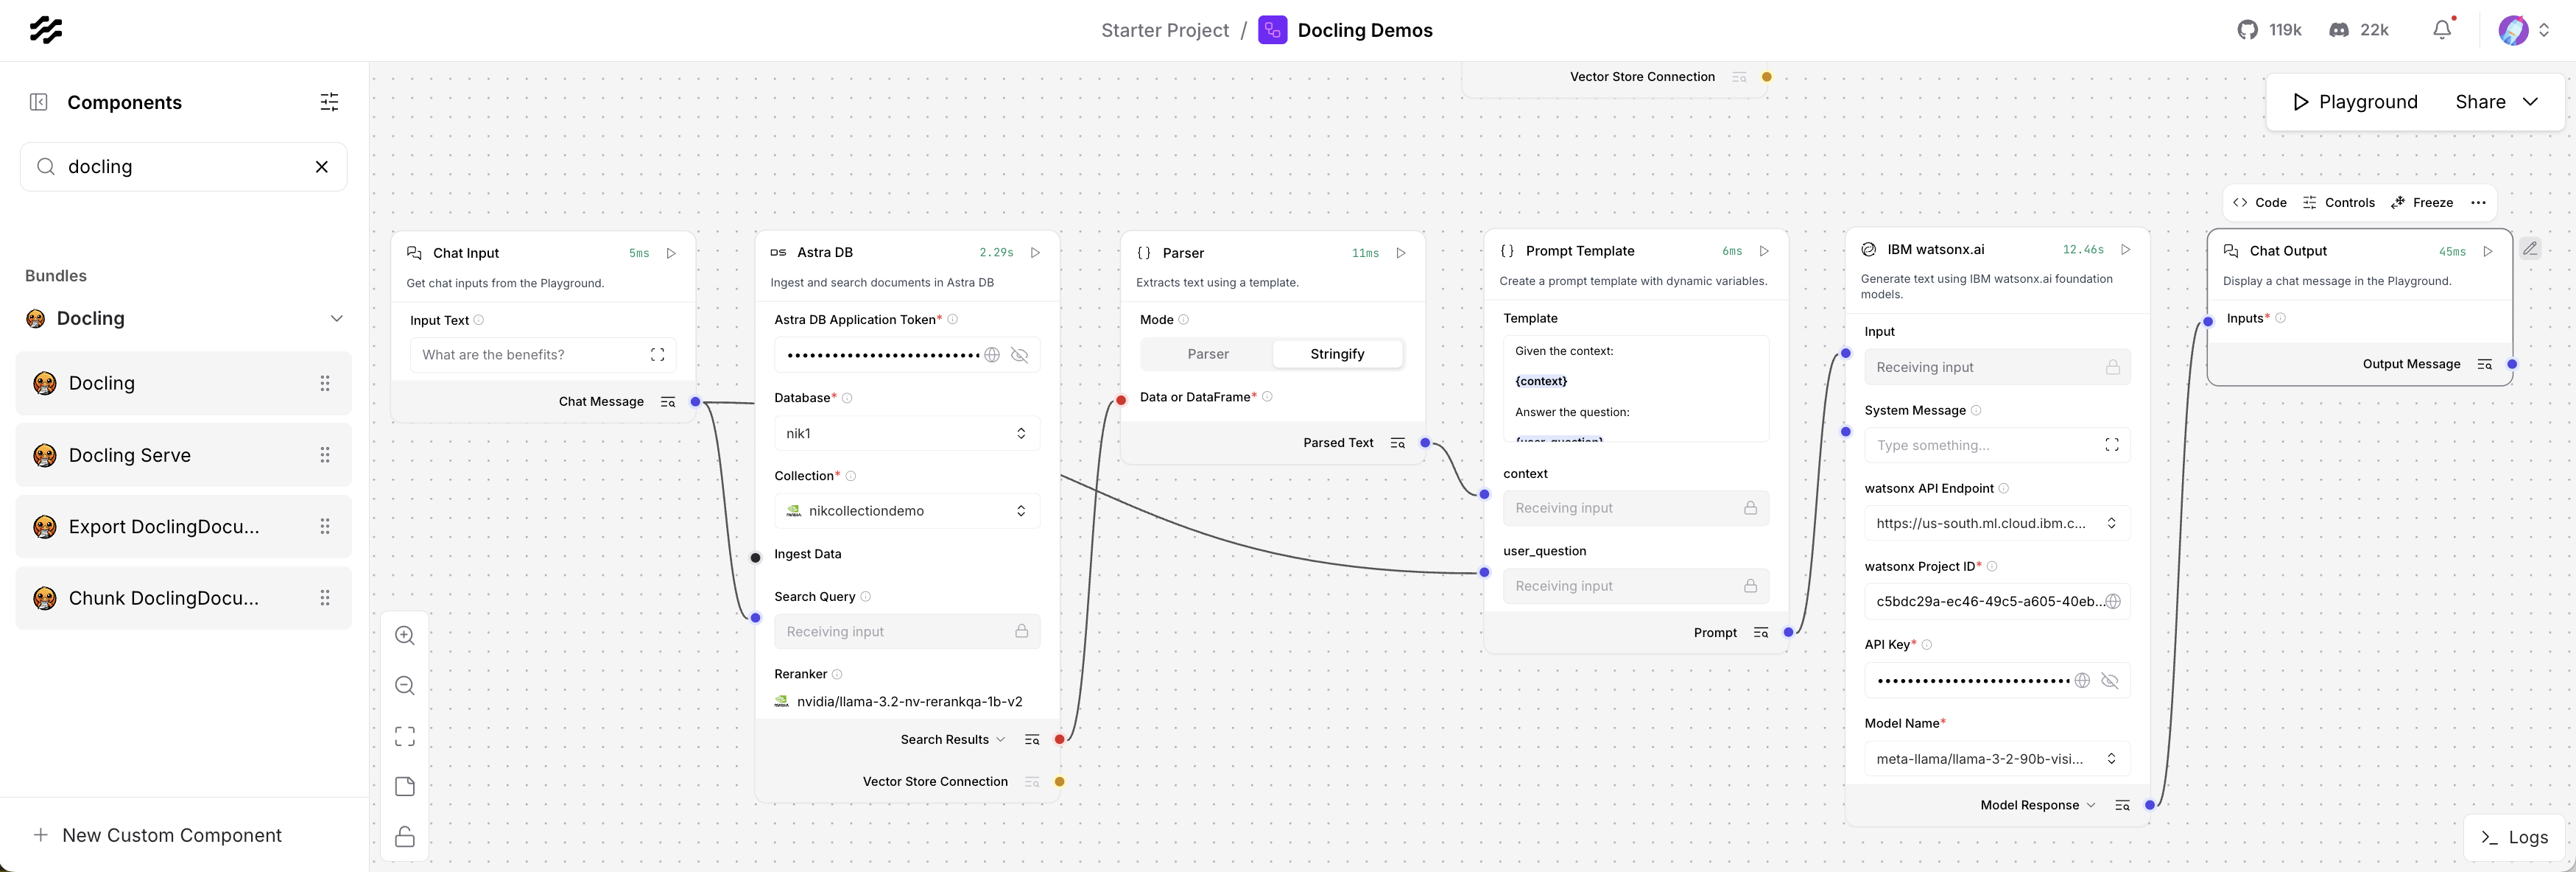Zoom out on the canvas
Image resolution: width=2576 pixels, height=872 pixels.
pyautogui.click(x=405, y=686)
